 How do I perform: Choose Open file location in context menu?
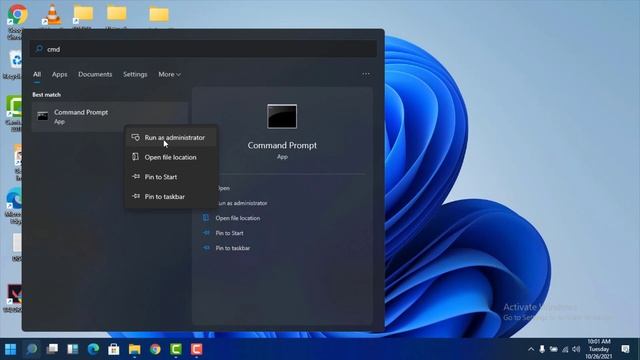pos(171,157)
